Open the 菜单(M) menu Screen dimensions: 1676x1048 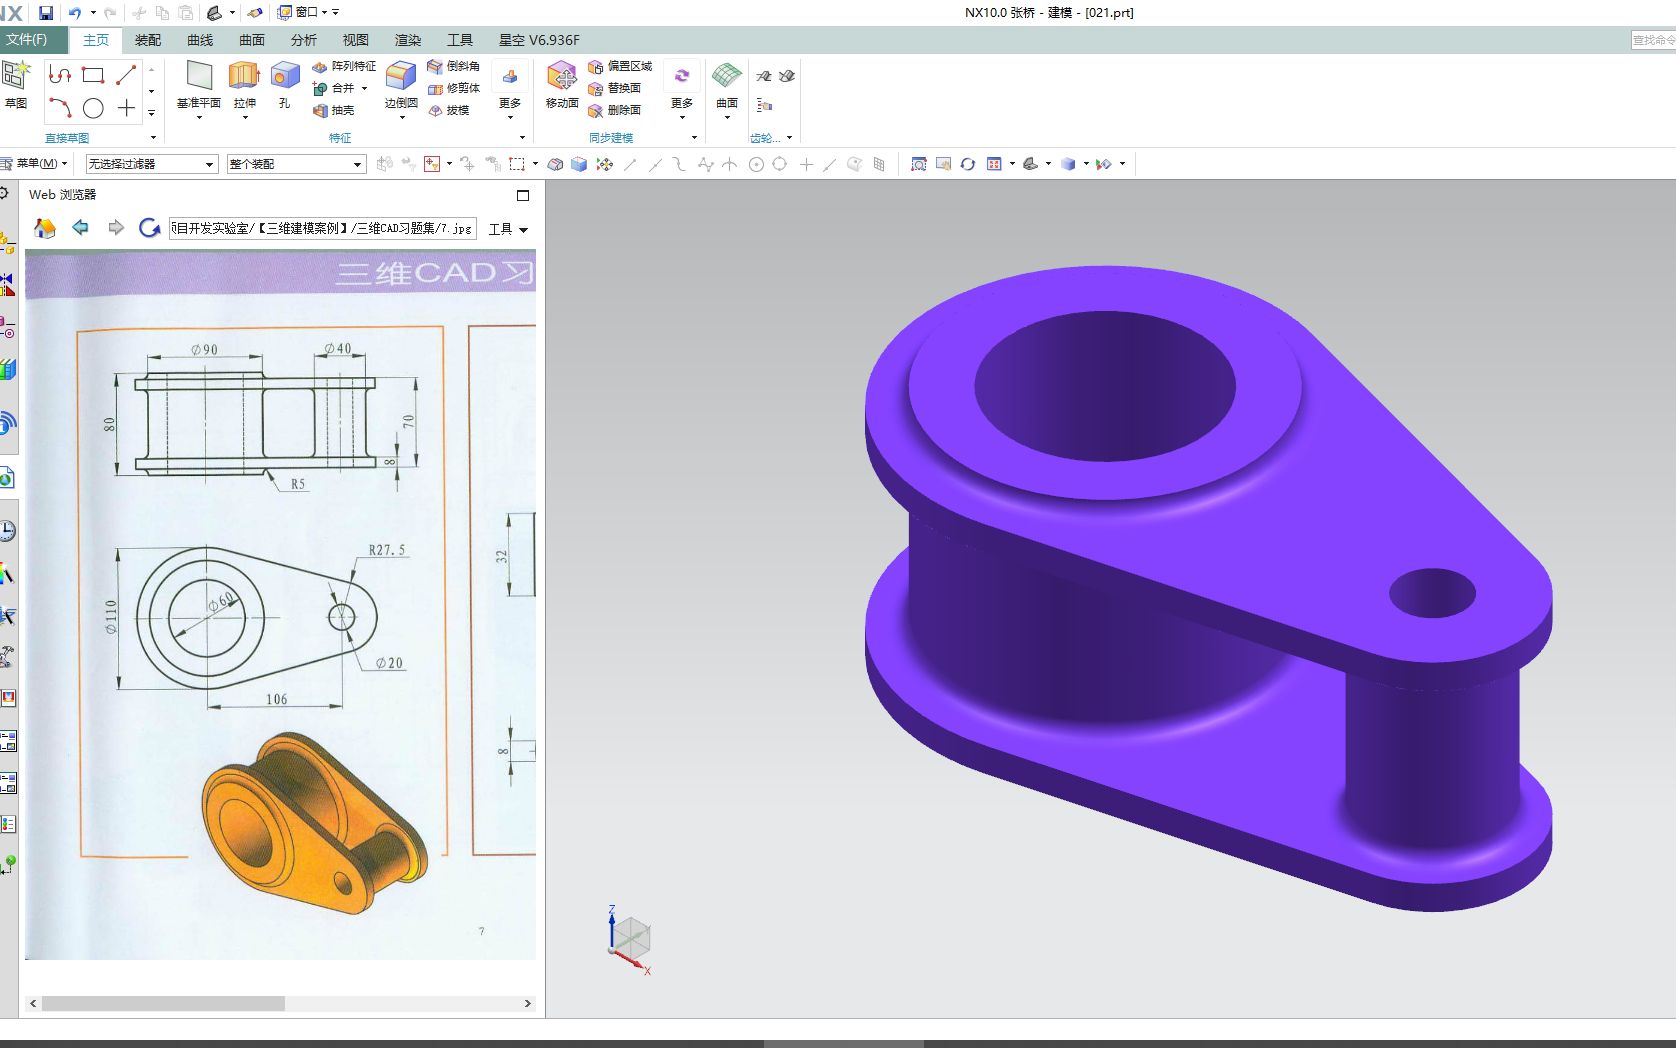click(38, 163)
